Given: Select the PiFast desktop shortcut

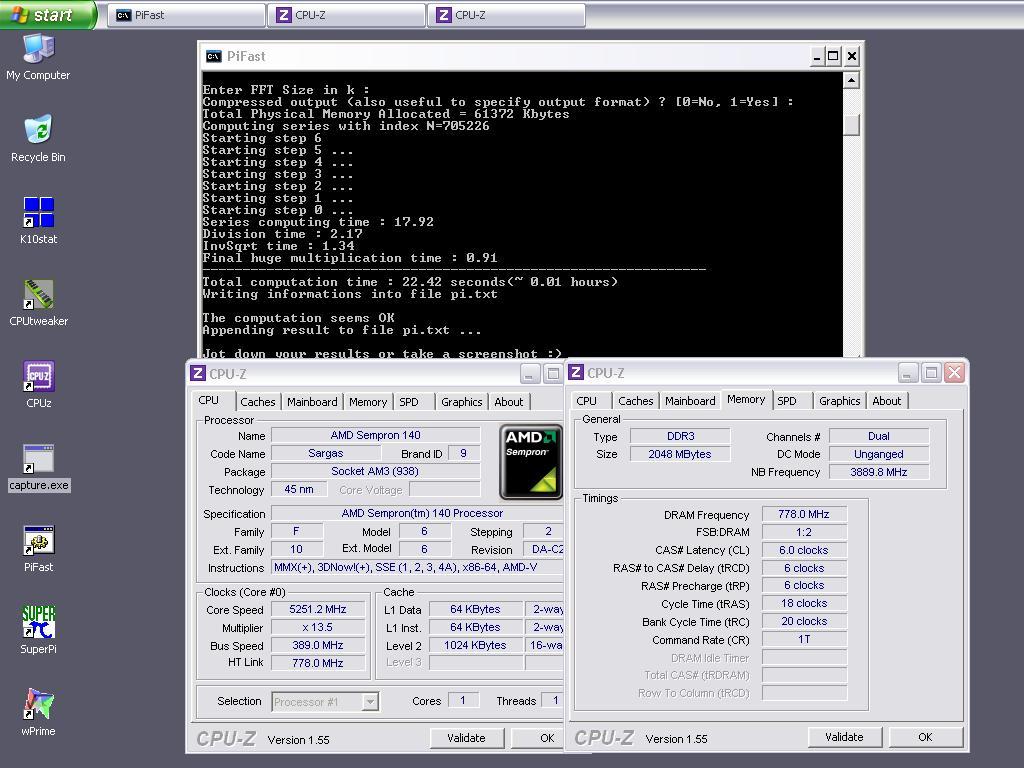Looking at the screenshot, I should [38, 549].
